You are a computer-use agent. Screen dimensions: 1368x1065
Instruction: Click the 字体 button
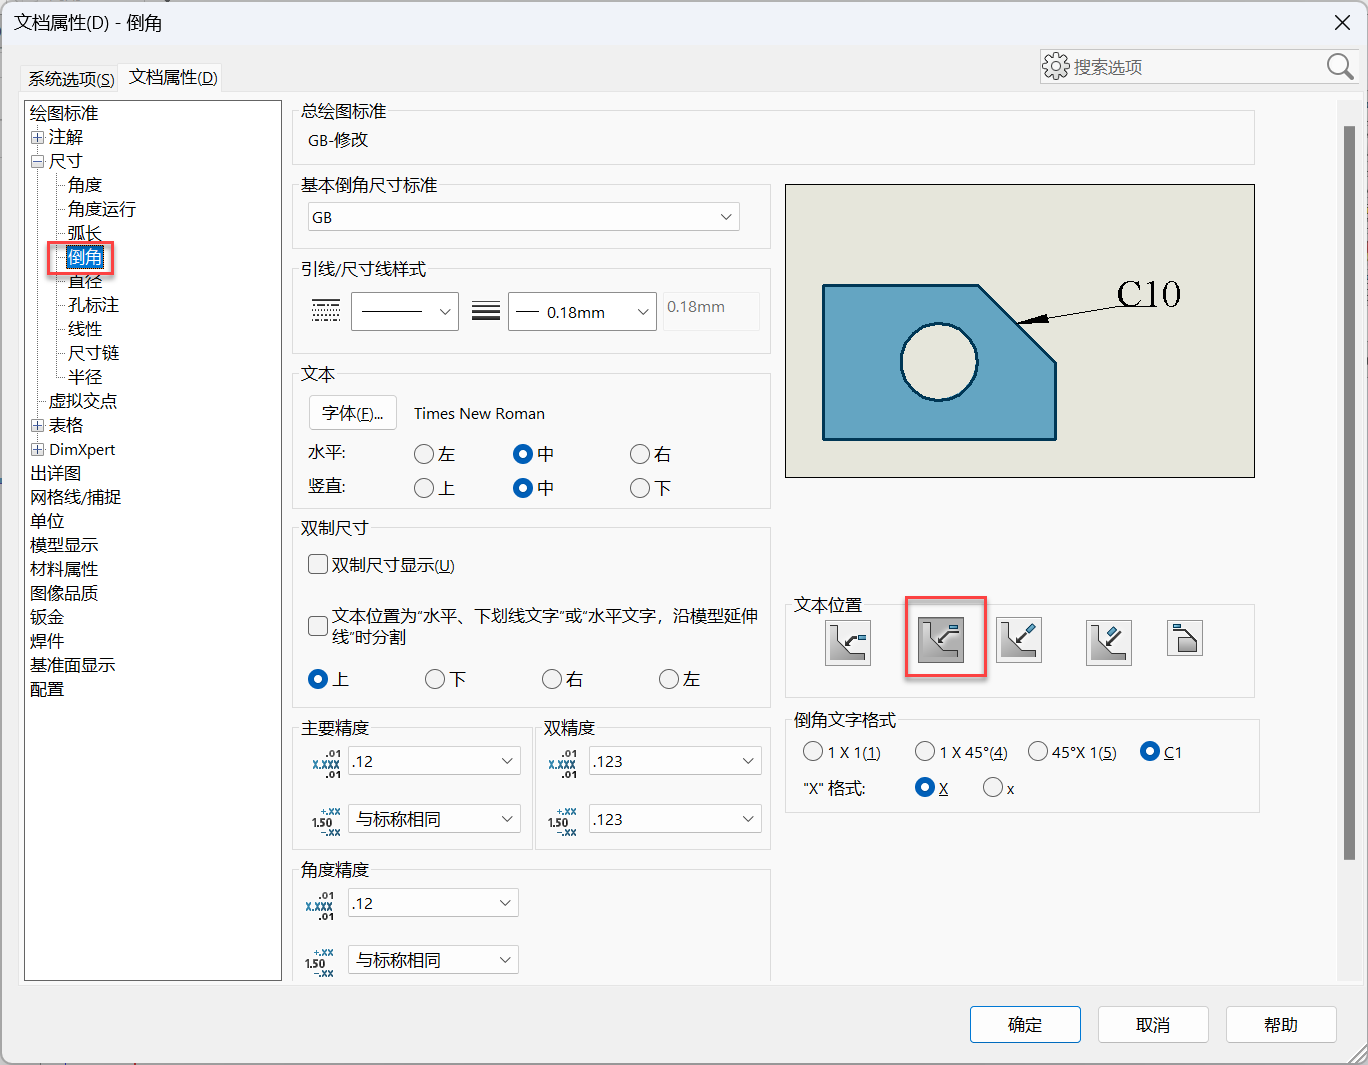point(352,413)
